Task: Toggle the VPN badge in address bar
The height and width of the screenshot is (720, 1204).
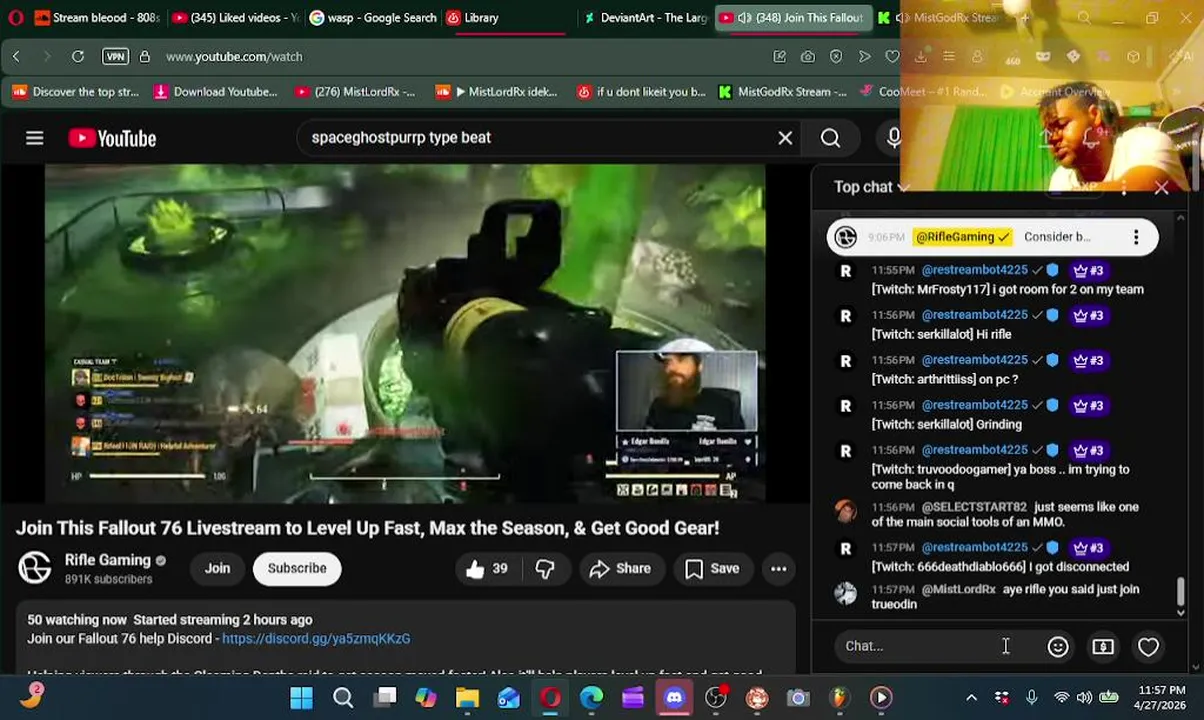Action: pyautogui.click(x=115, y=57)
